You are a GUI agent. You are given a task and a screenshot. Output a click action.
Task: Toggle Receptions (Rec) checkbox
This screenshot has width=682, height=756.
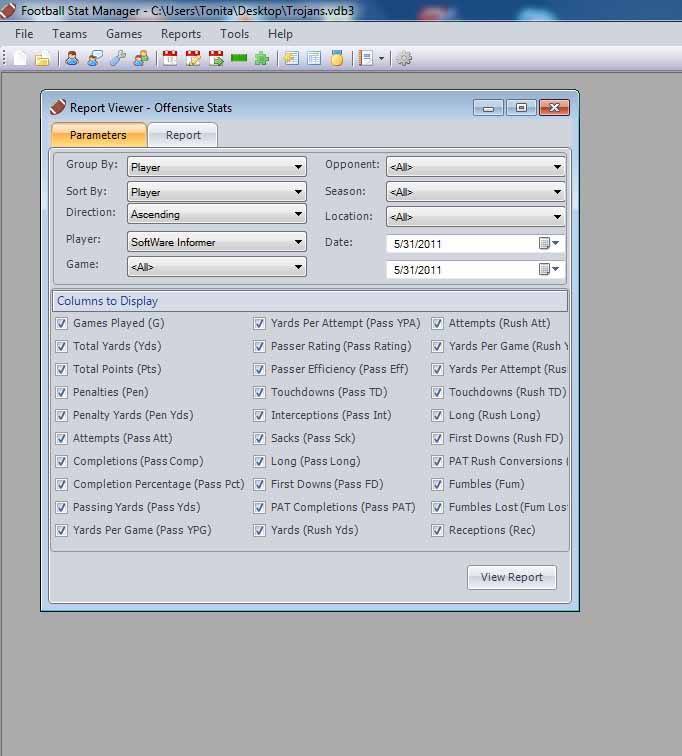coord(437,530)
